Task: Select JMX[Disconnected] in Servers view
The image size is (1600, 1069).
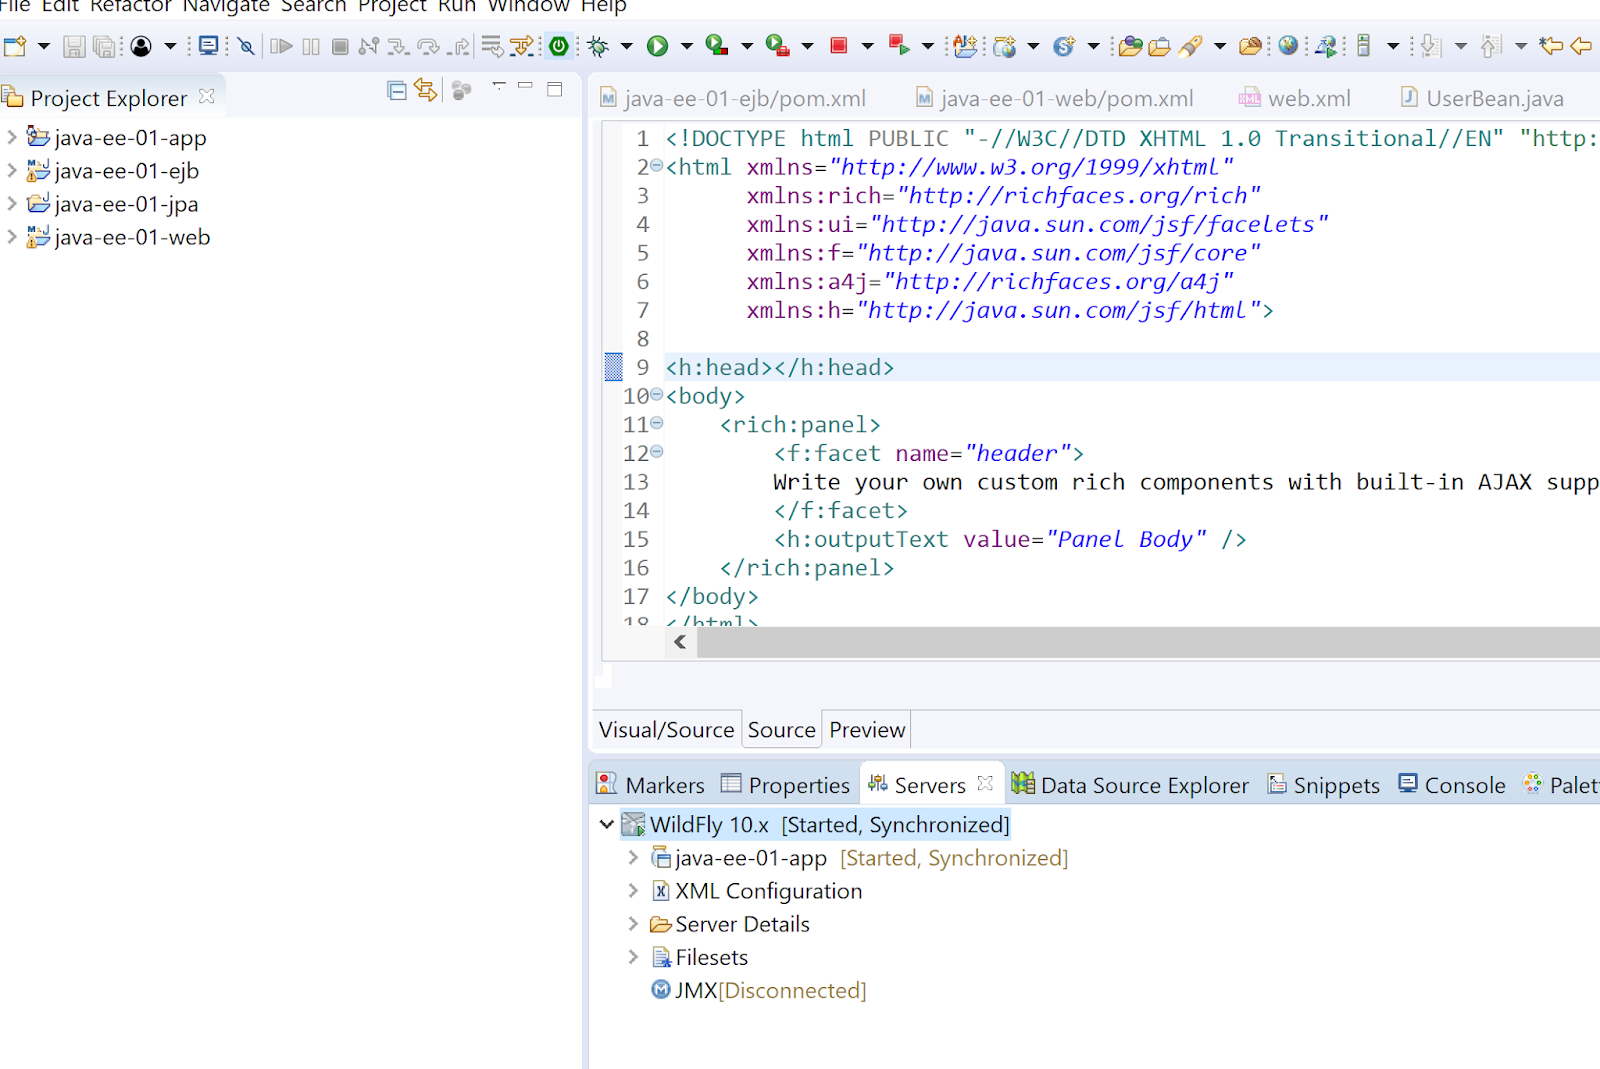Action: pos(759,990)
